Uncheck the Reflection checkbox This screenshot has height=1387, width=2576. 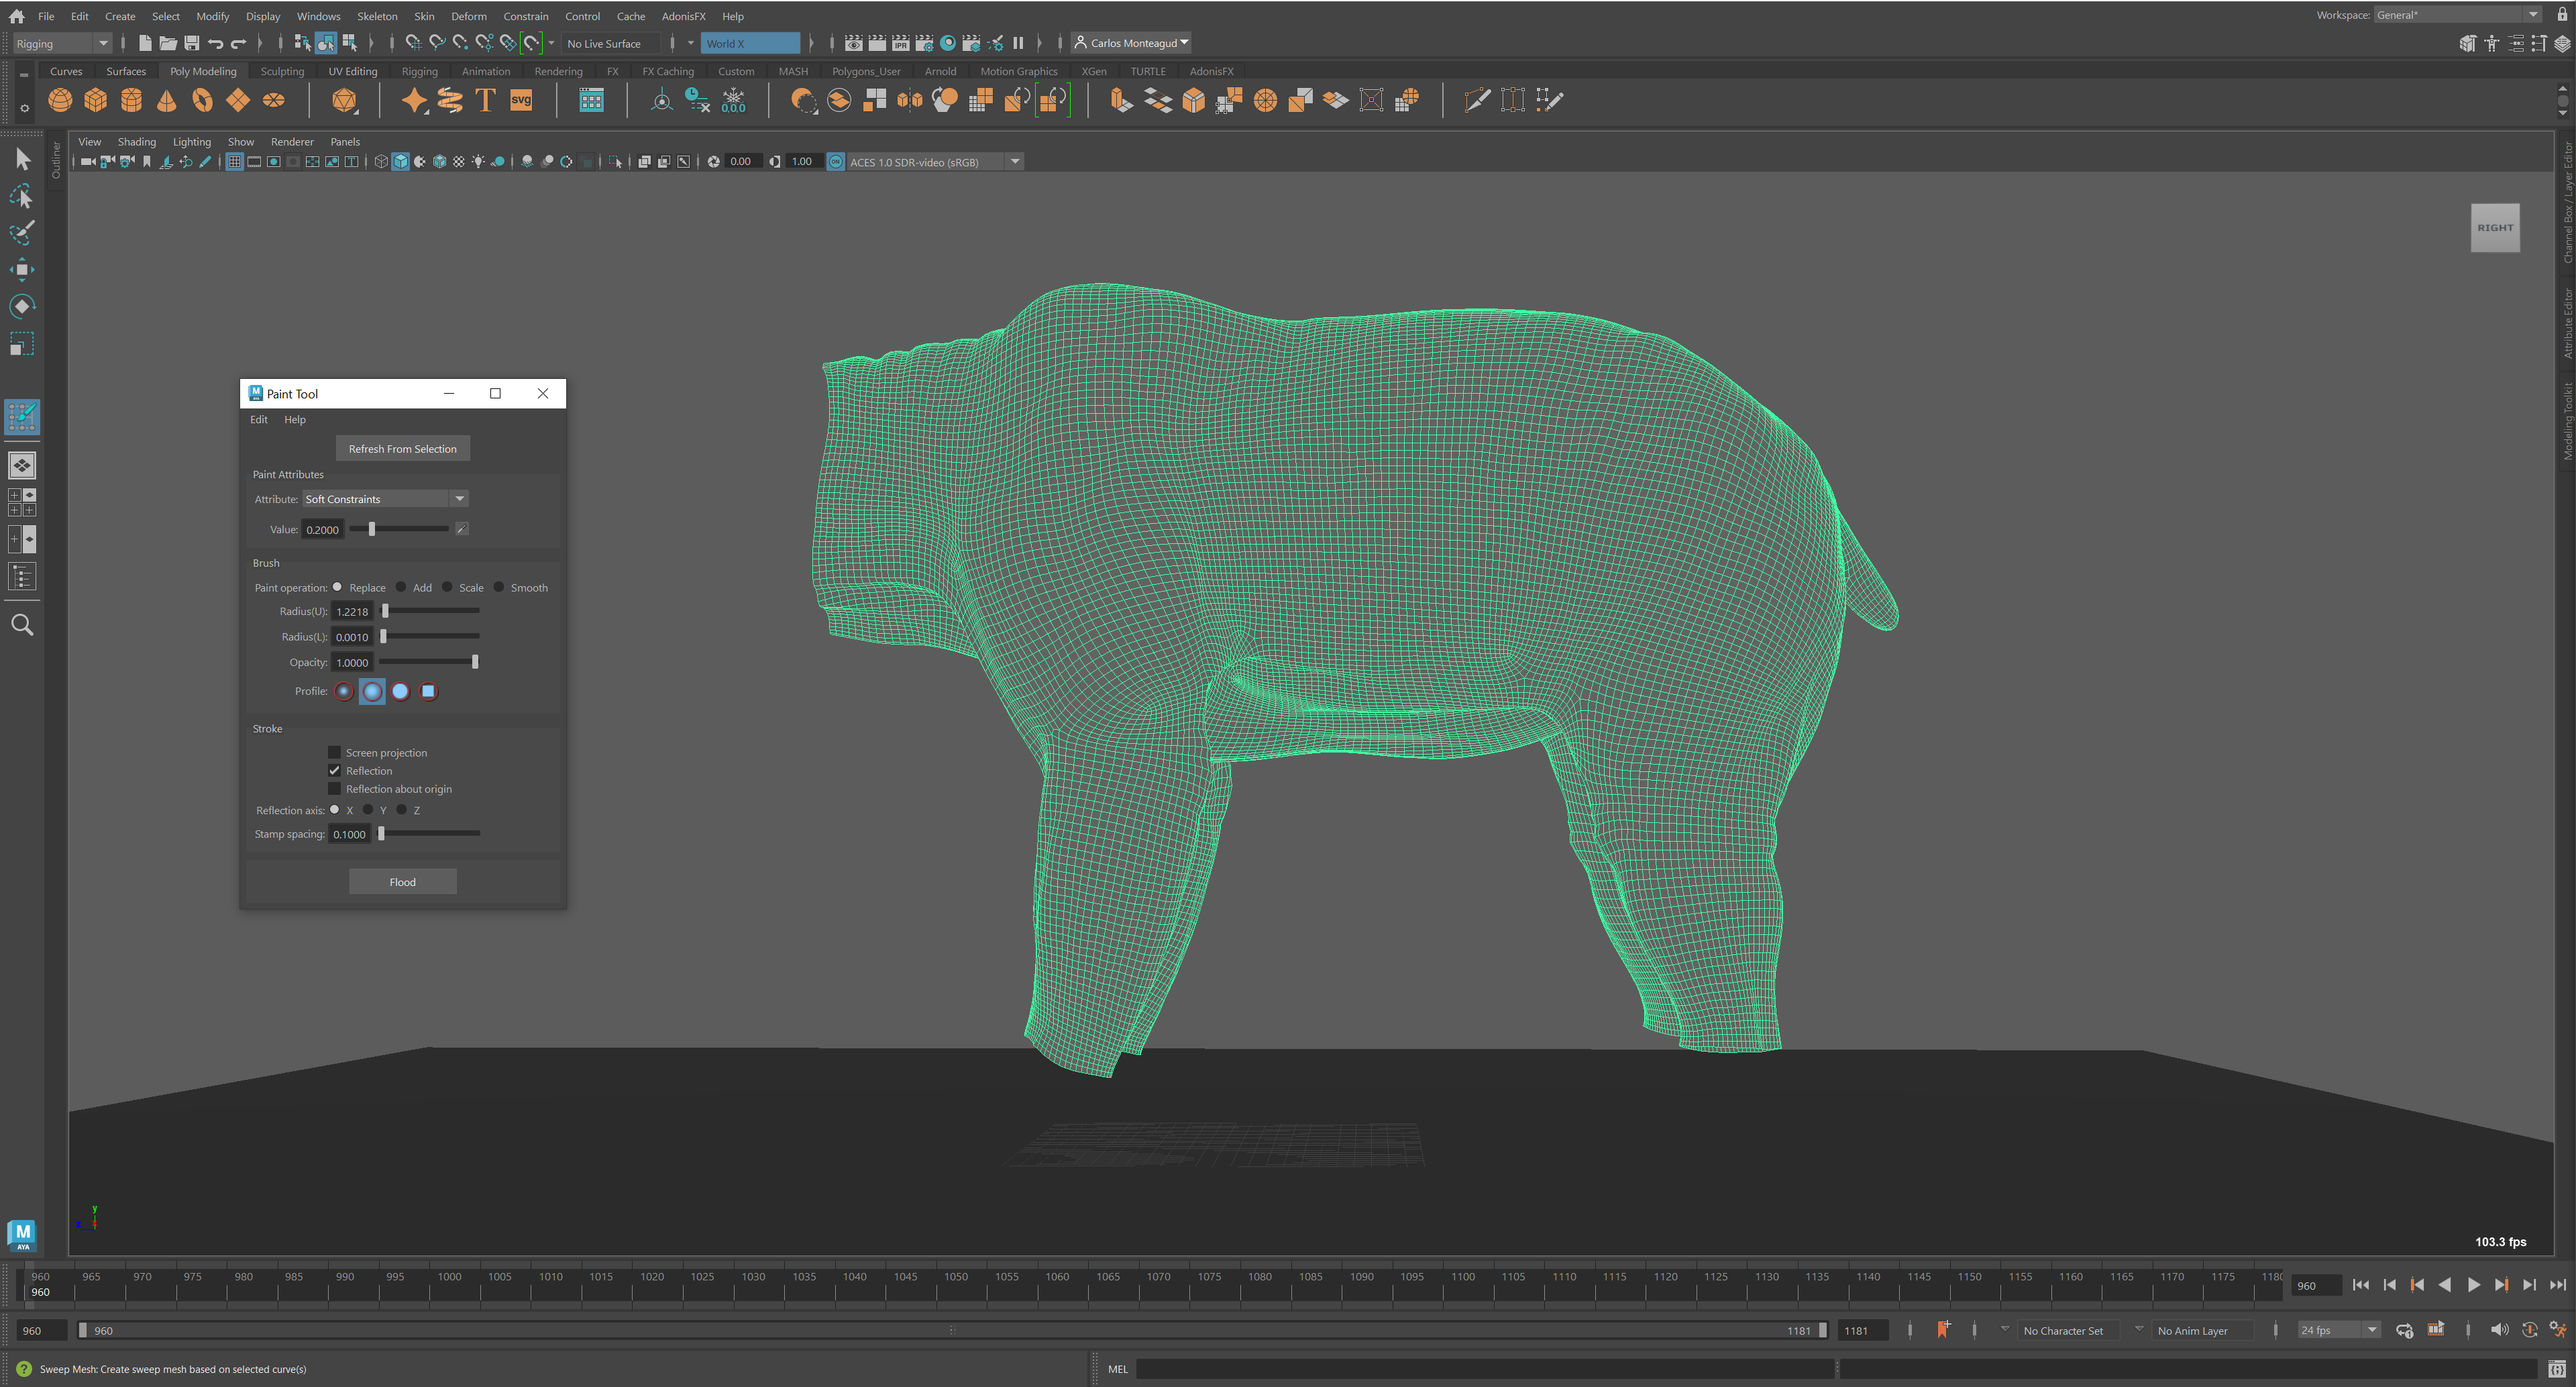tap(335, 770)
